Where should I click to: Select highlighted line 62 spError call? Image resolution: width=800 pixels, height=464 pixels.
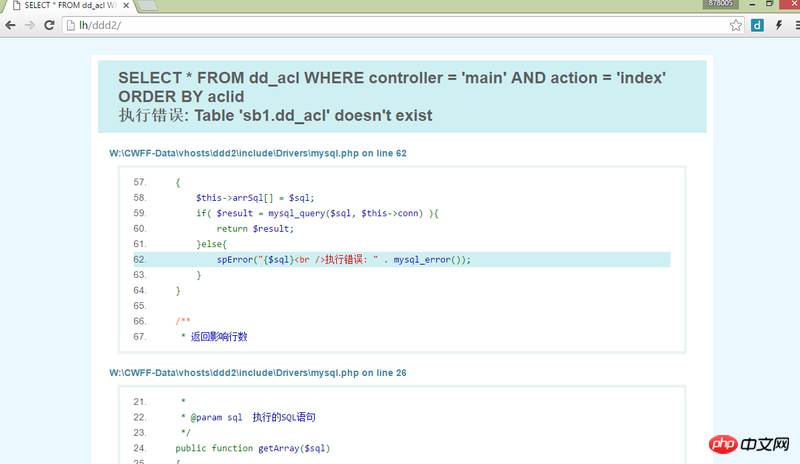click(402, 259)
